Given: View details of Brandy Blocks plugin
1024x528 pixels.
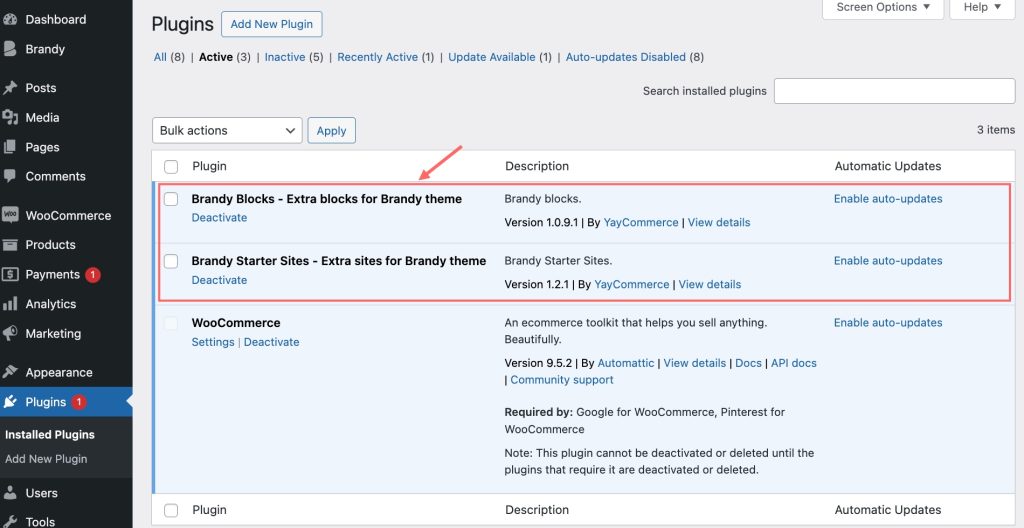Looking at the screenshot, I should tap(719, 222).
